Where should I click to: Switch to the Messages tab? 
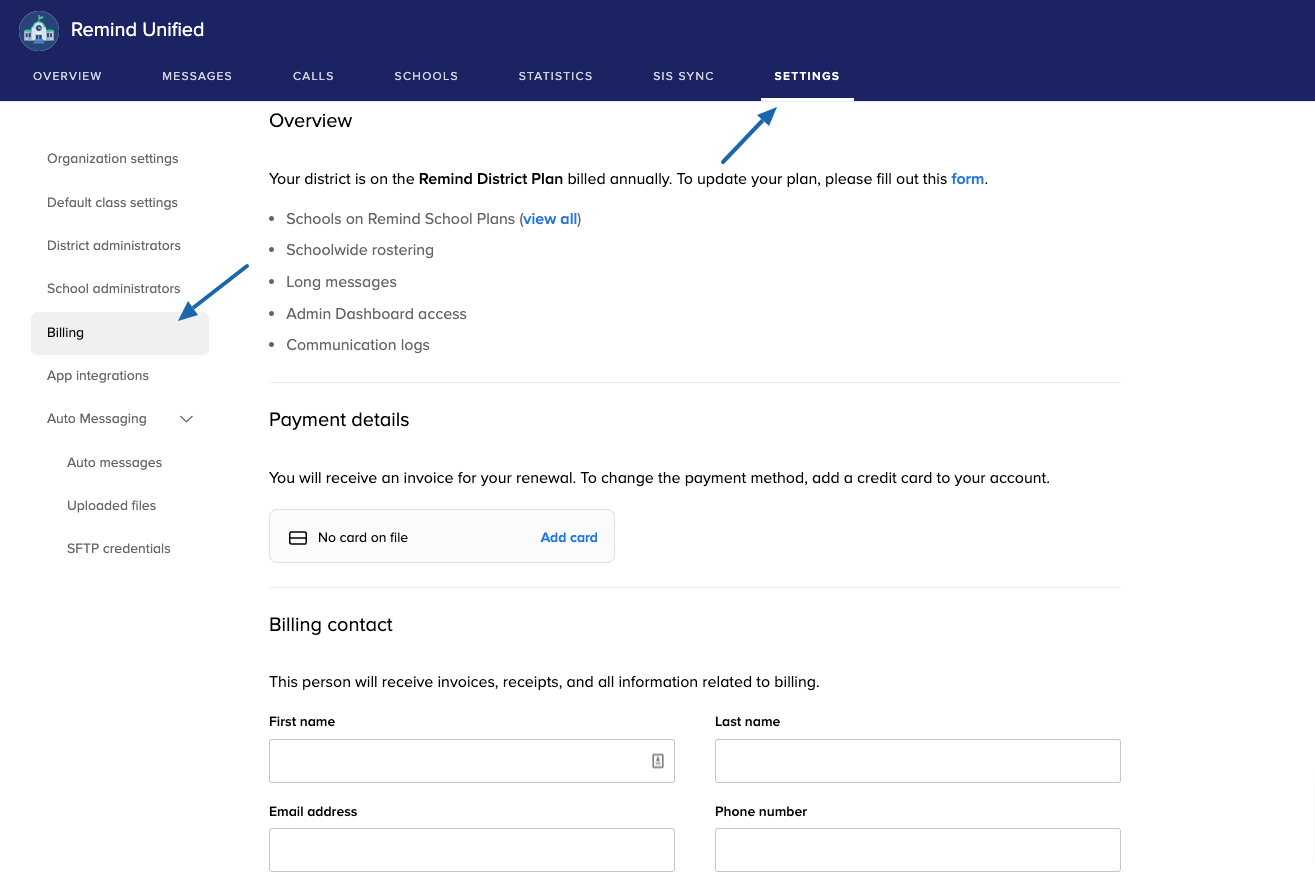(197, 76)
